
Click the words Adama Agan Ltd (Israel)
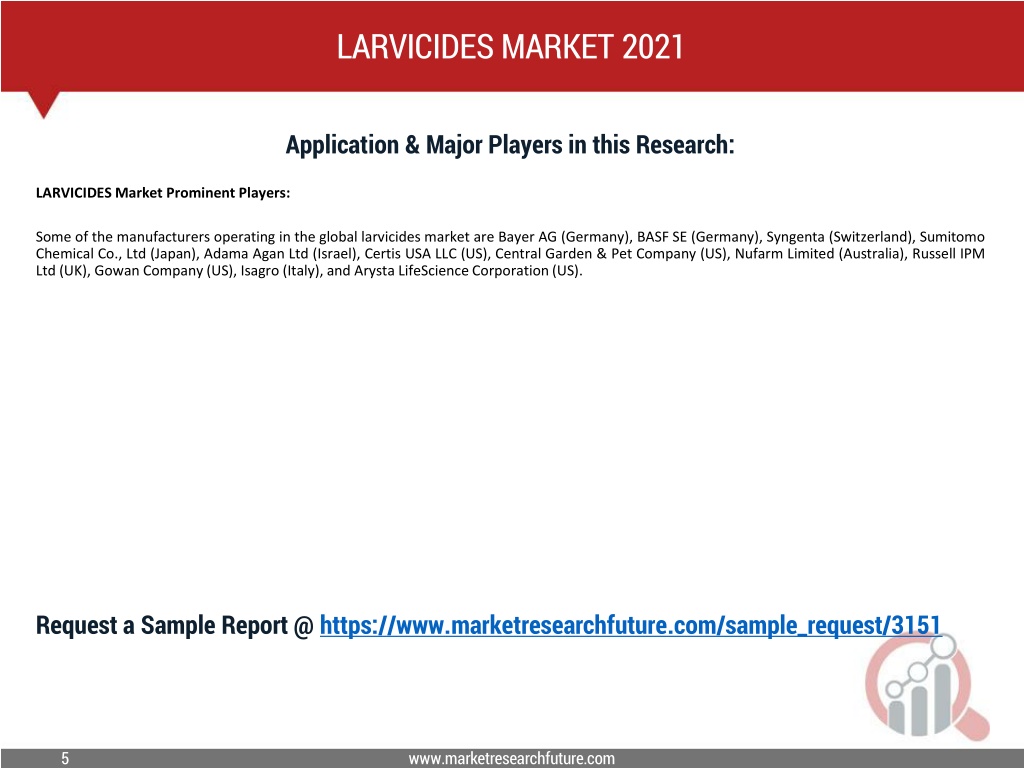click(x=281, y=253)
